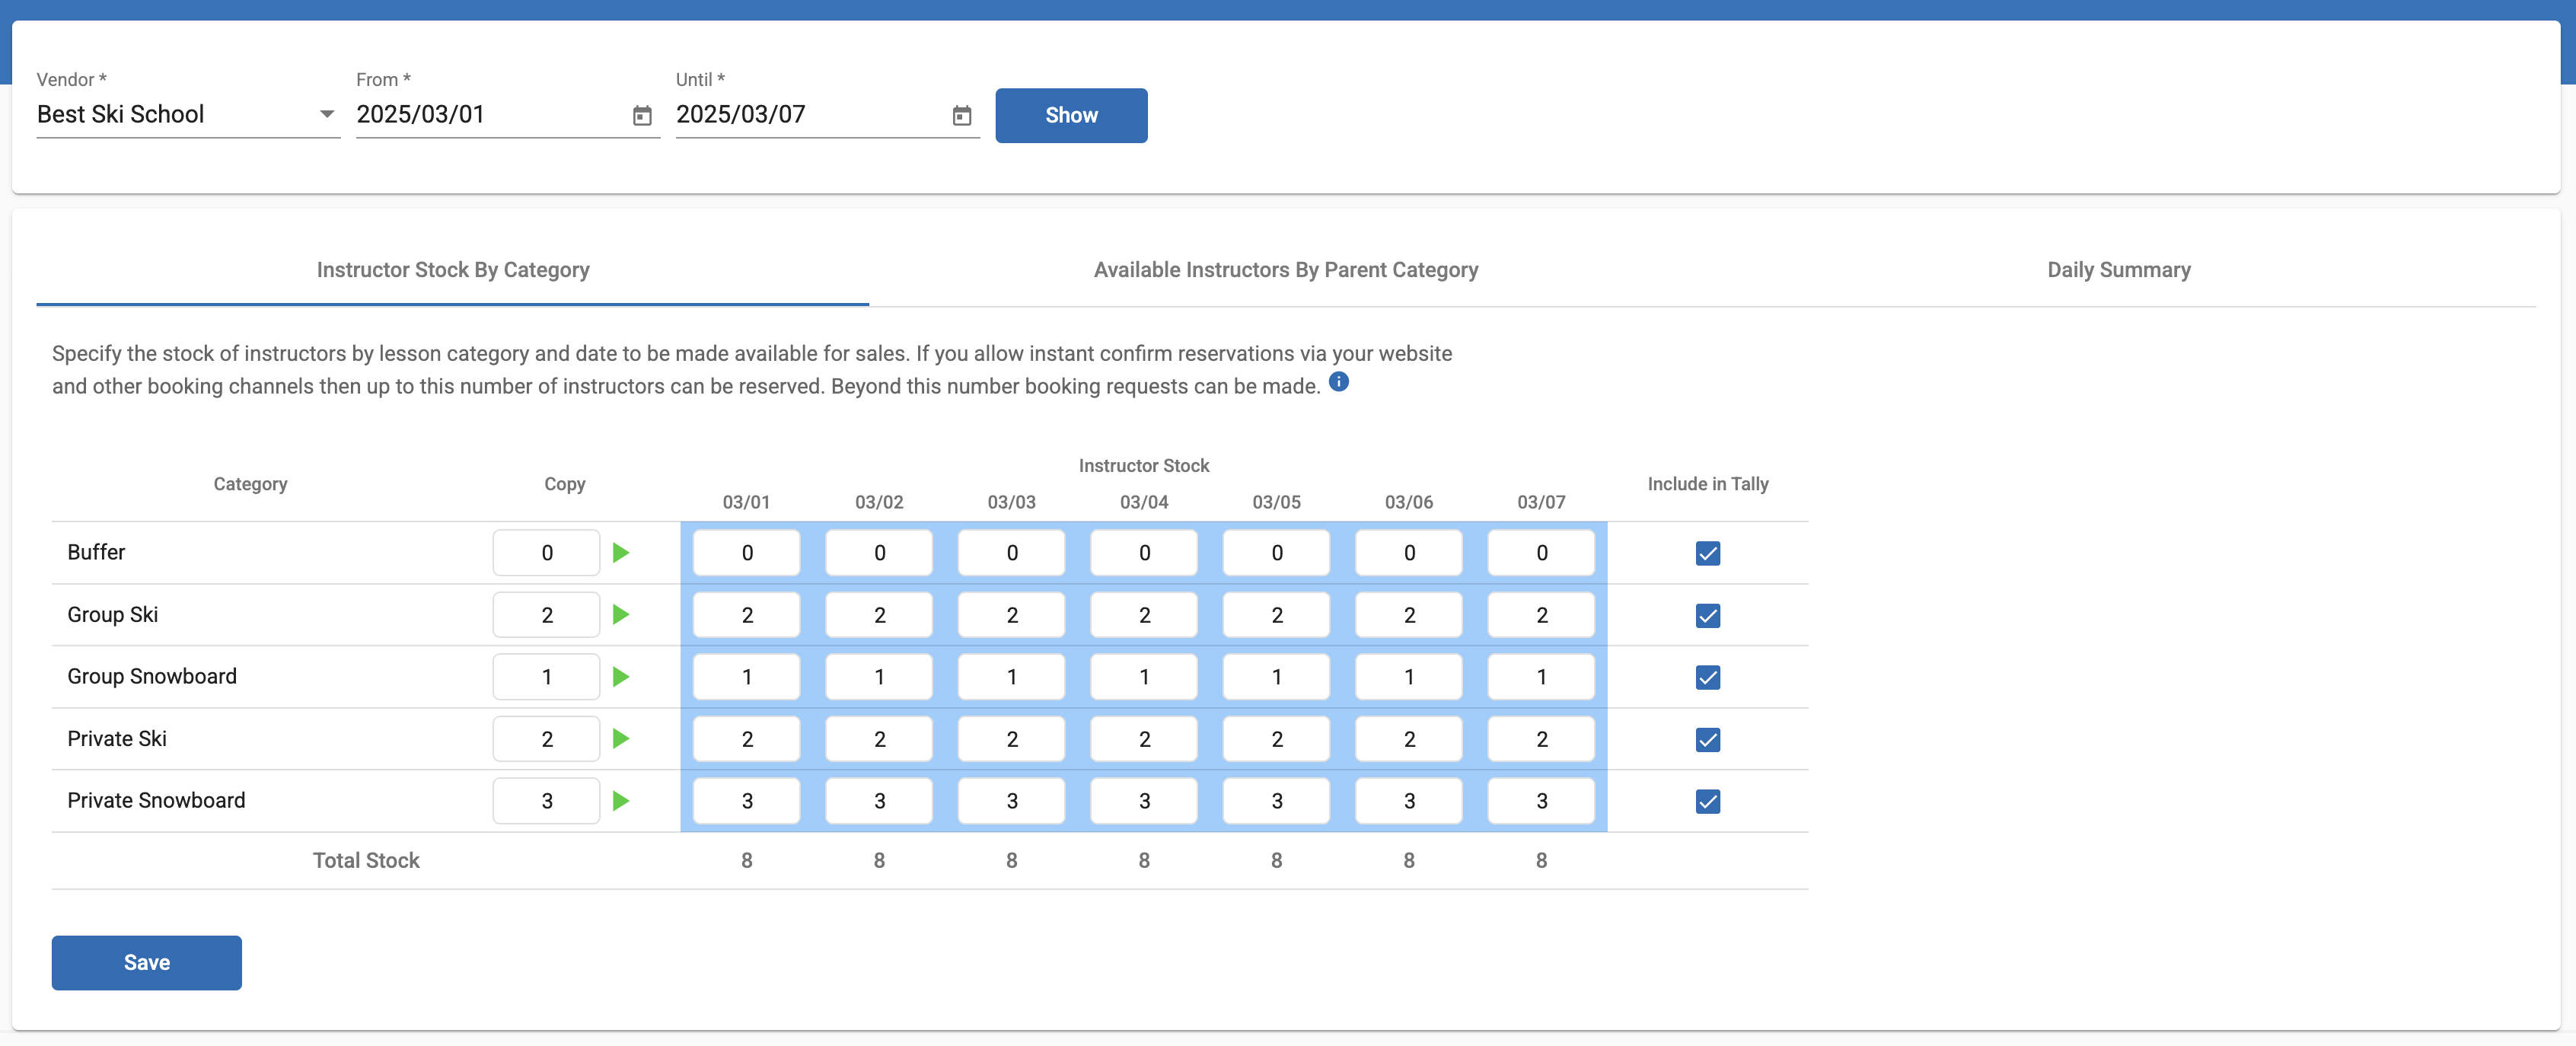
Task: Click the From date text field
Action: tap(490, 115)
